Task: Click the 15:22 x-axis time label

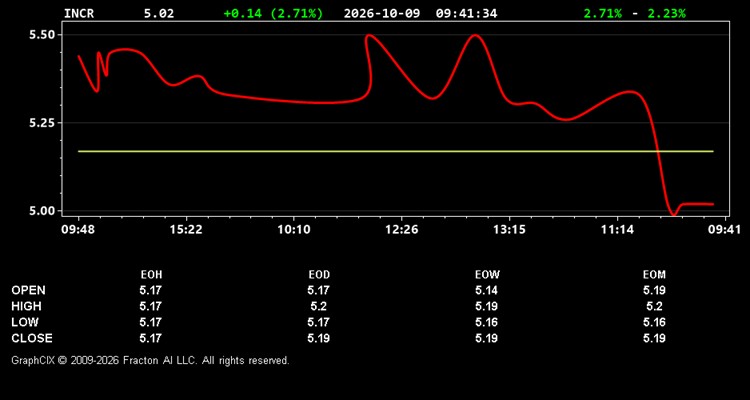Action: pyautogui.click(x=186, y=230)
